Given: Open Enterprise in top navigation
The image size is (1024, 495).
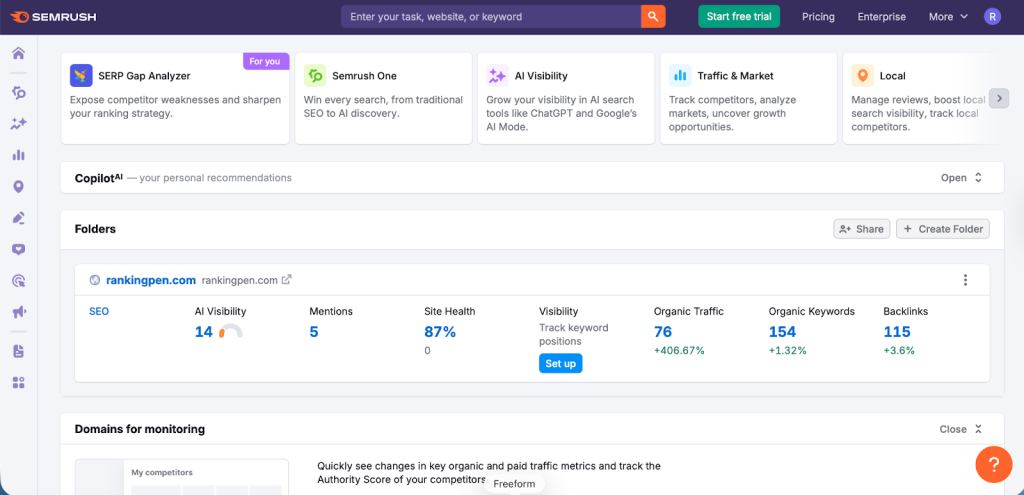Looking at the screenshot, I should click(x=881, y=17).
